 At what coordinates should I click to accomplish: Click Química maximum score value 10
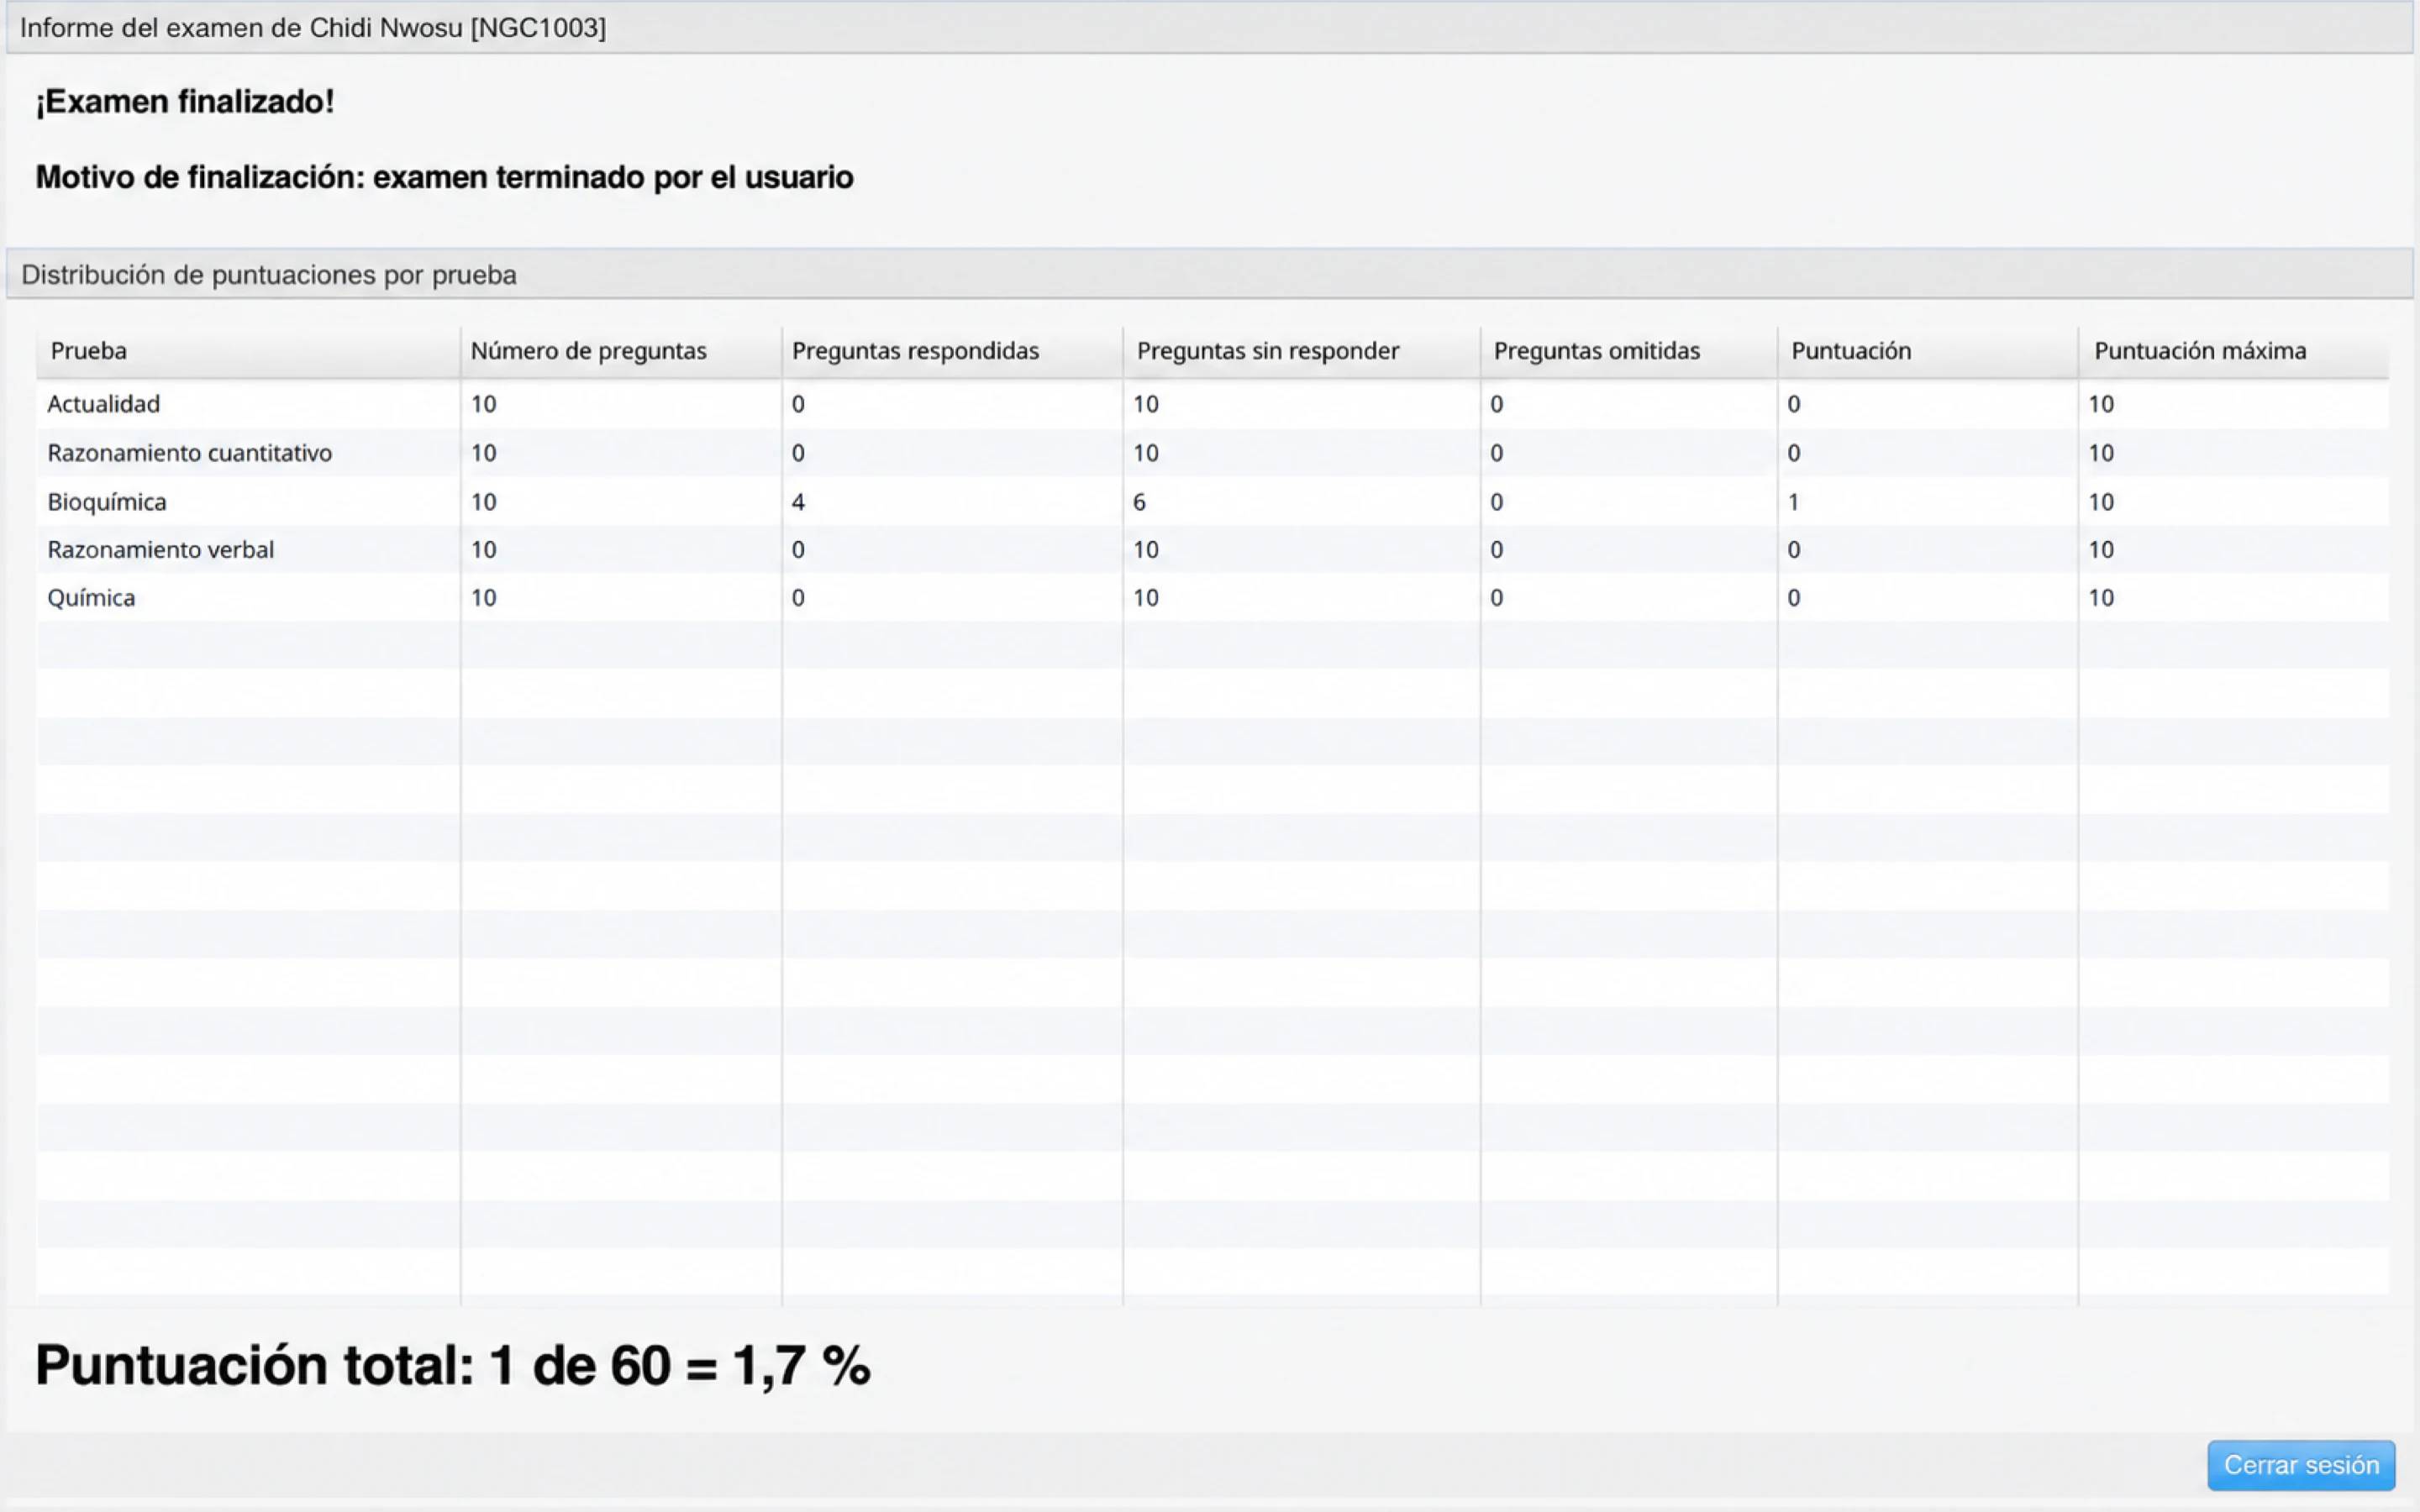tap(2101, 598)
